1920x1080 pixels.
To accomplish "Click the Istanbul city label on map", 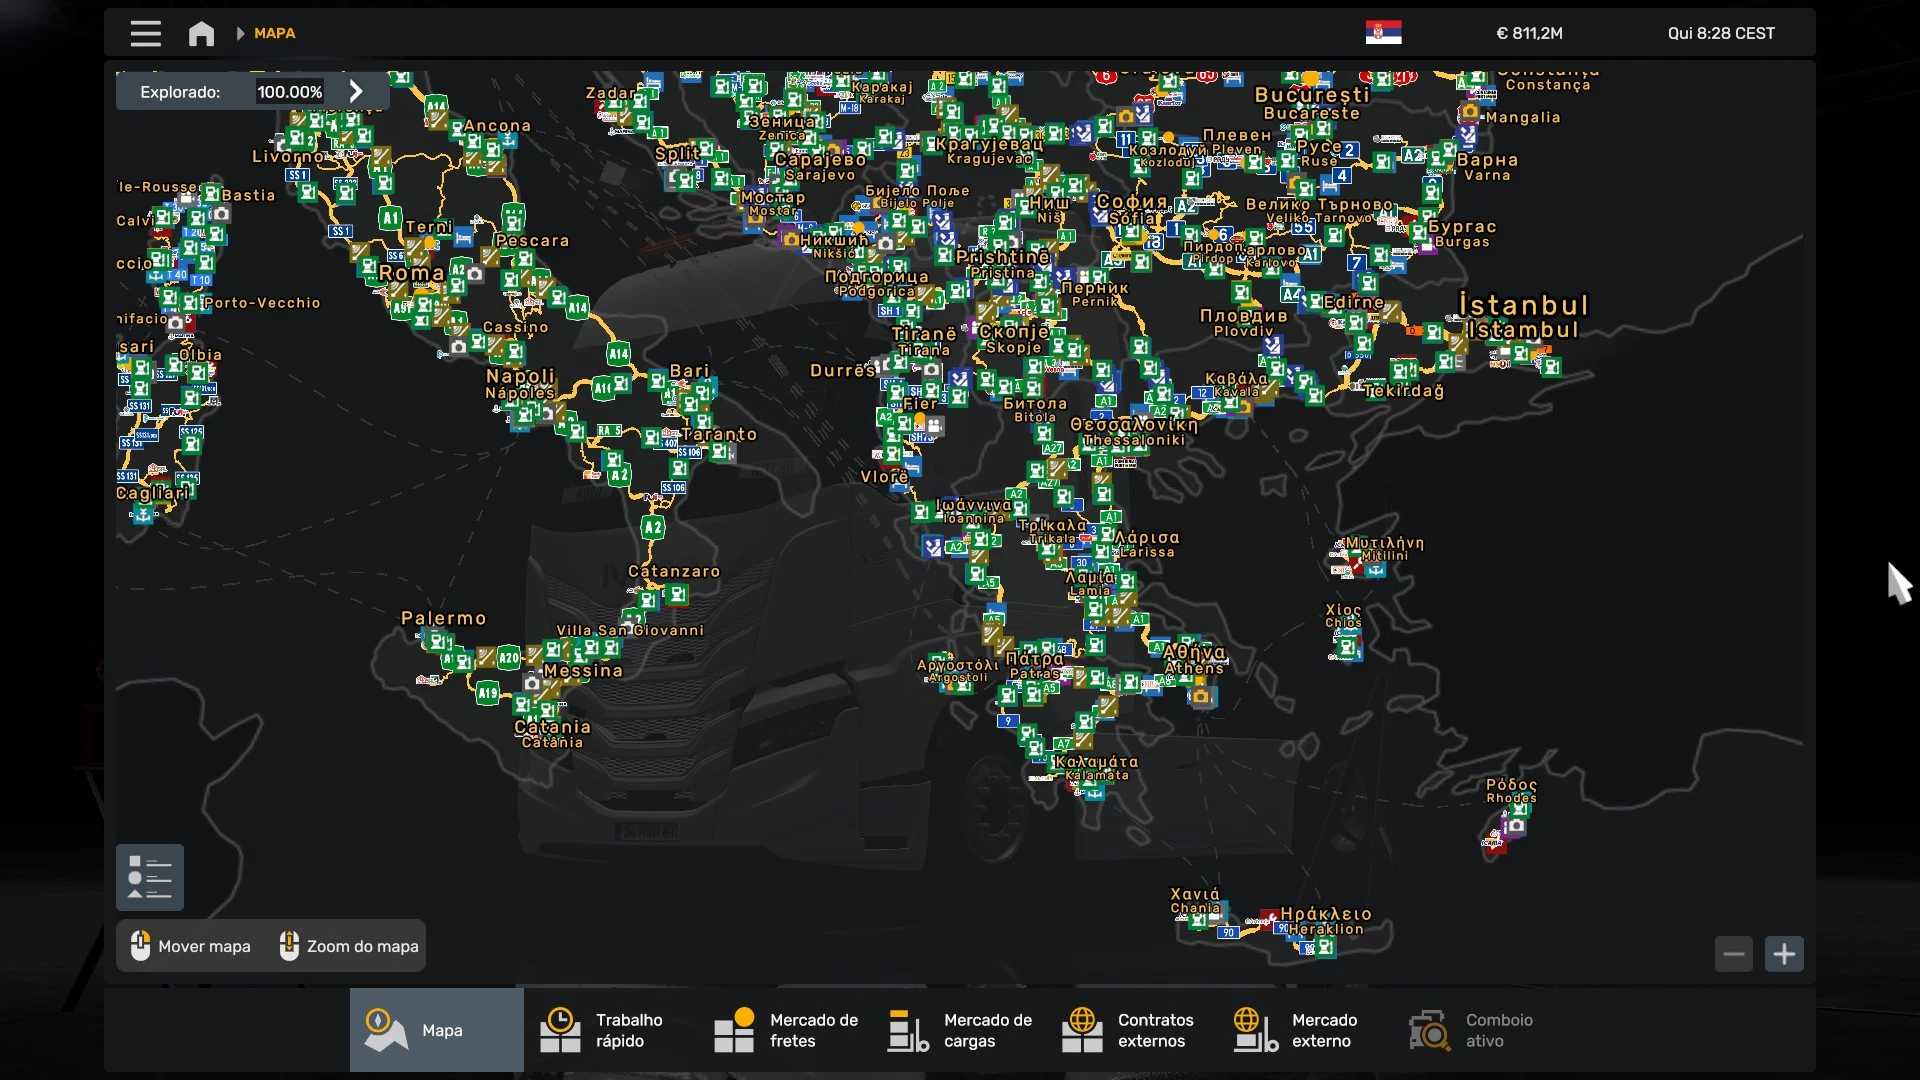I will coord(1523,306).
